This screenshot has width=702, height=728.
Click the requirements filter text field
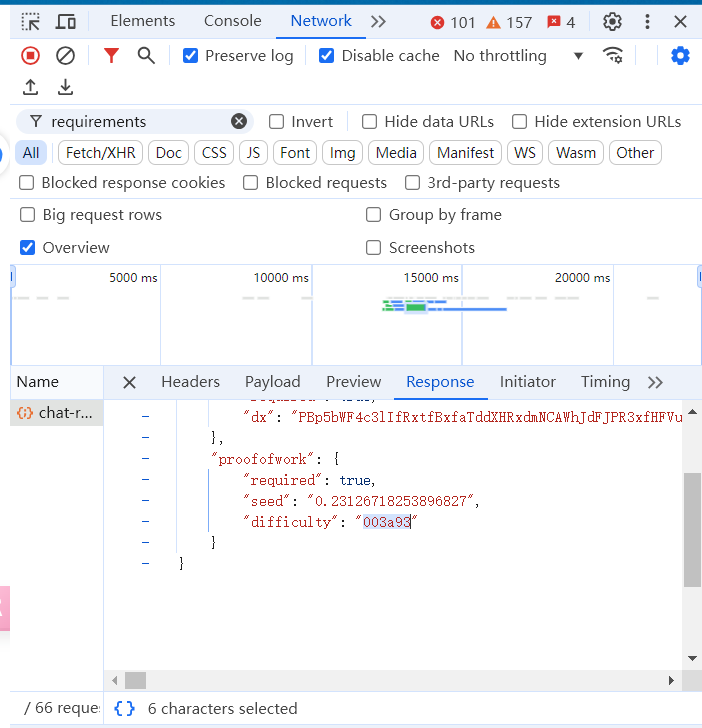pyautogui.click(x=138, y=122)
